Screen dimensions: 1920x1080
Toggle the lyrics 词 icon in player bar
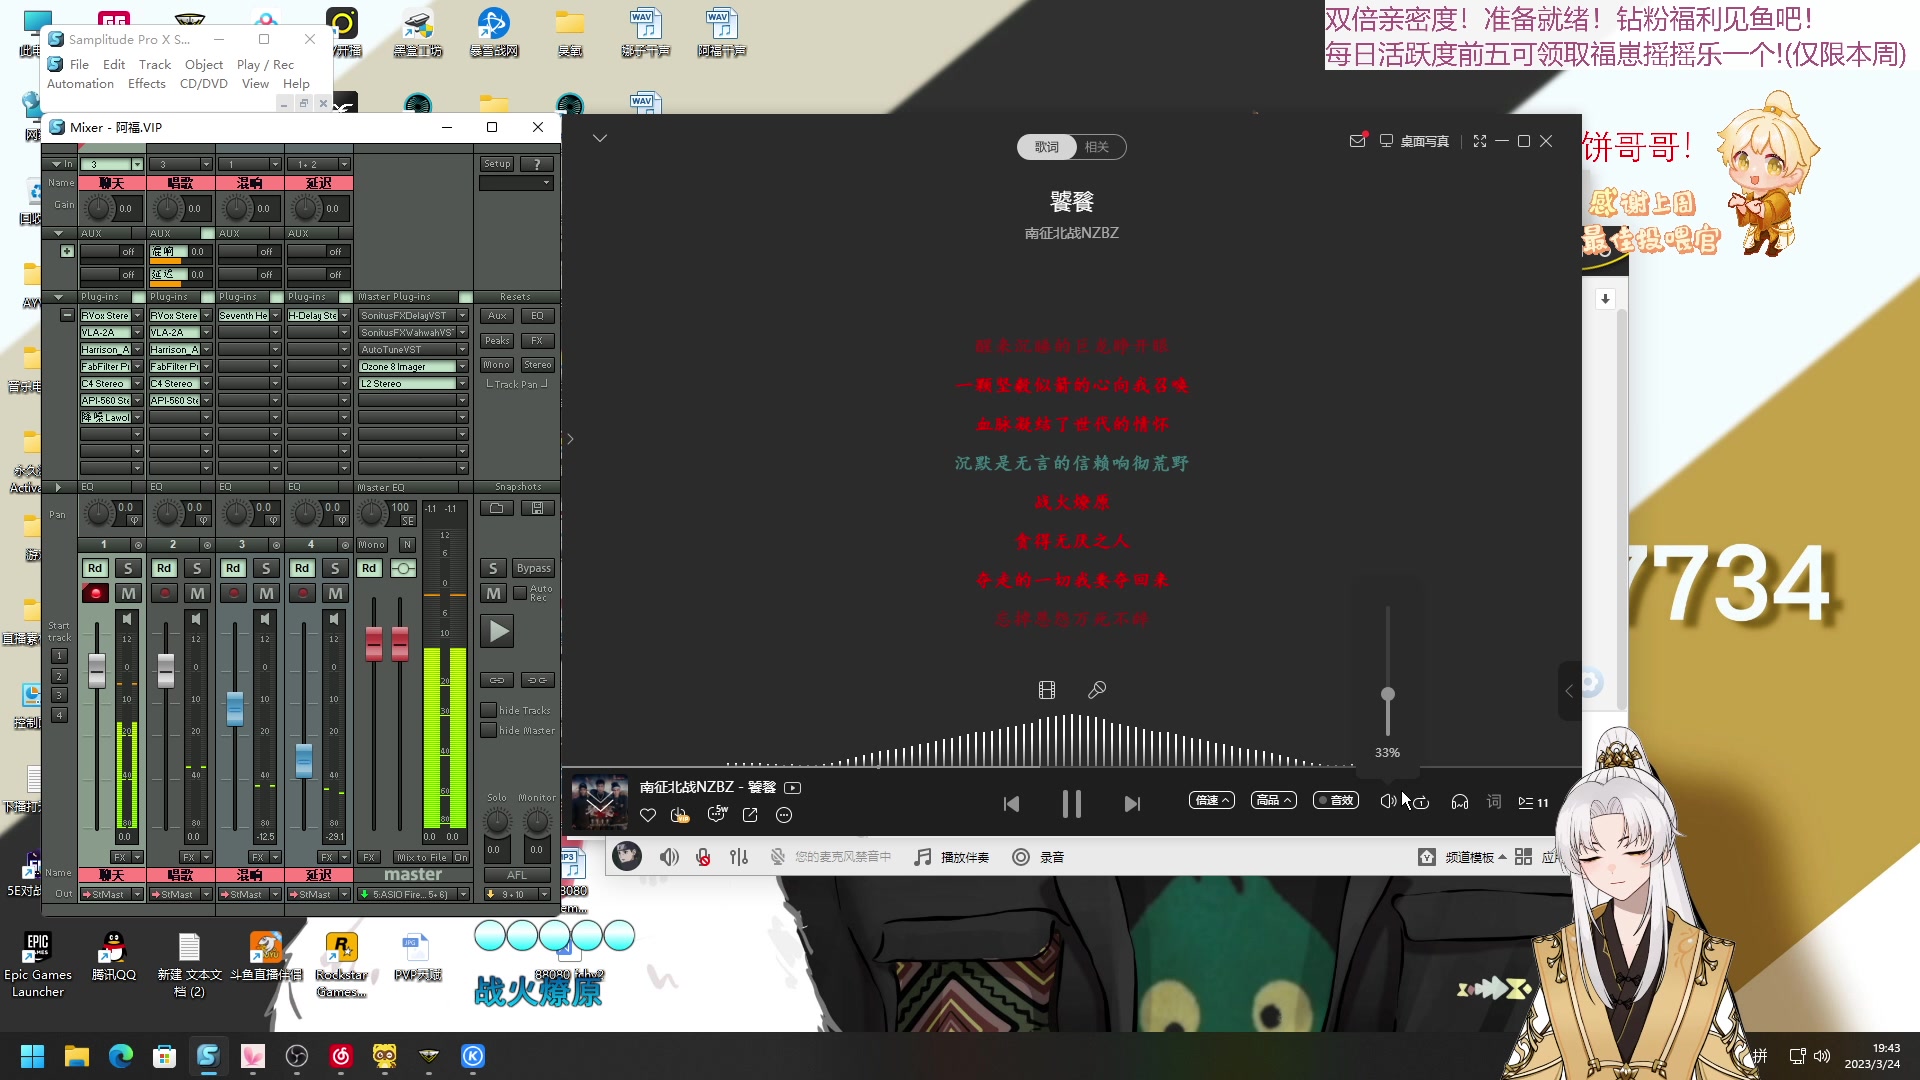[1494, 801]
